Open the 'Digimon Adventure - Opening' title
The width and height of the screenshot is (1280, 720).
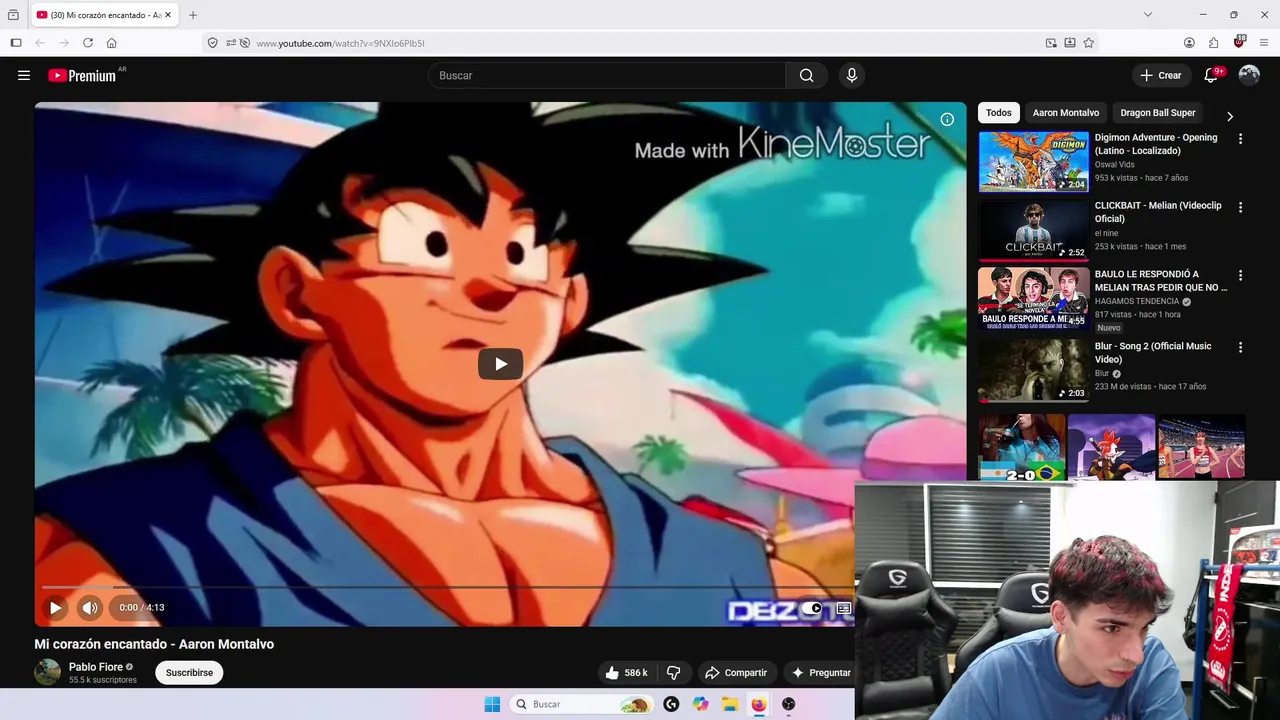point(1156,144)
